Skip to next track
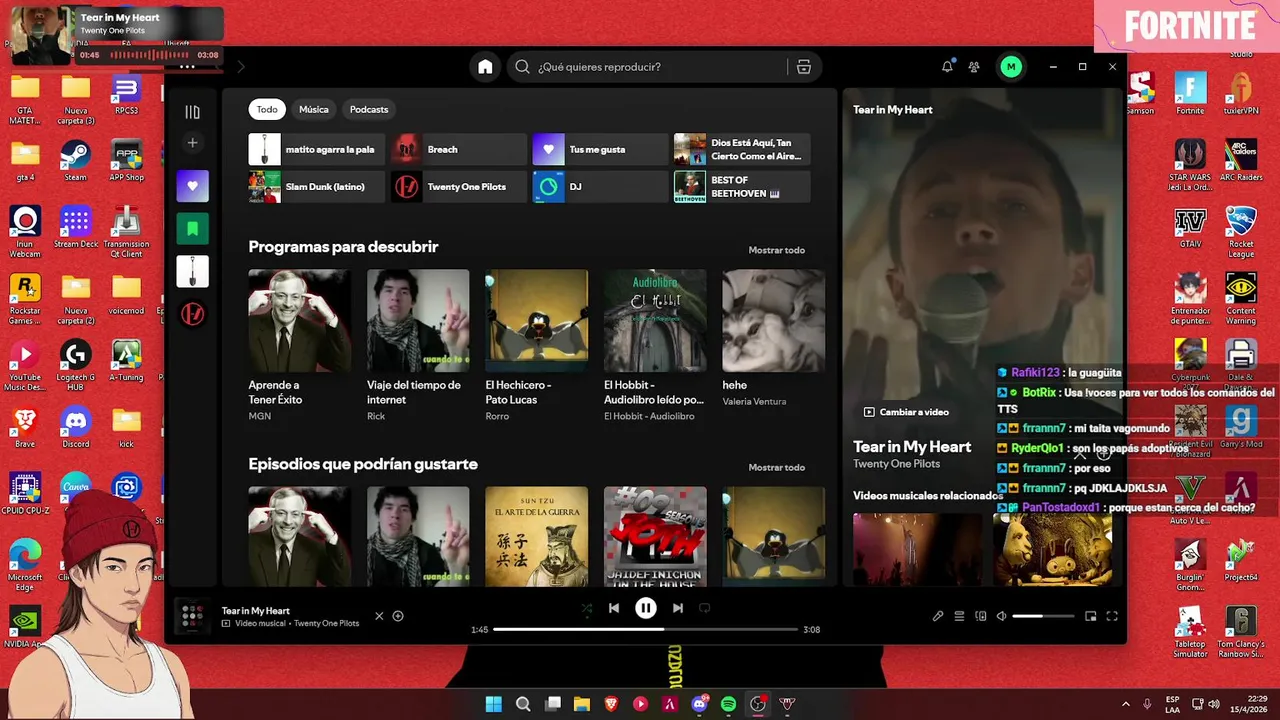 click(x=678, y=608)
